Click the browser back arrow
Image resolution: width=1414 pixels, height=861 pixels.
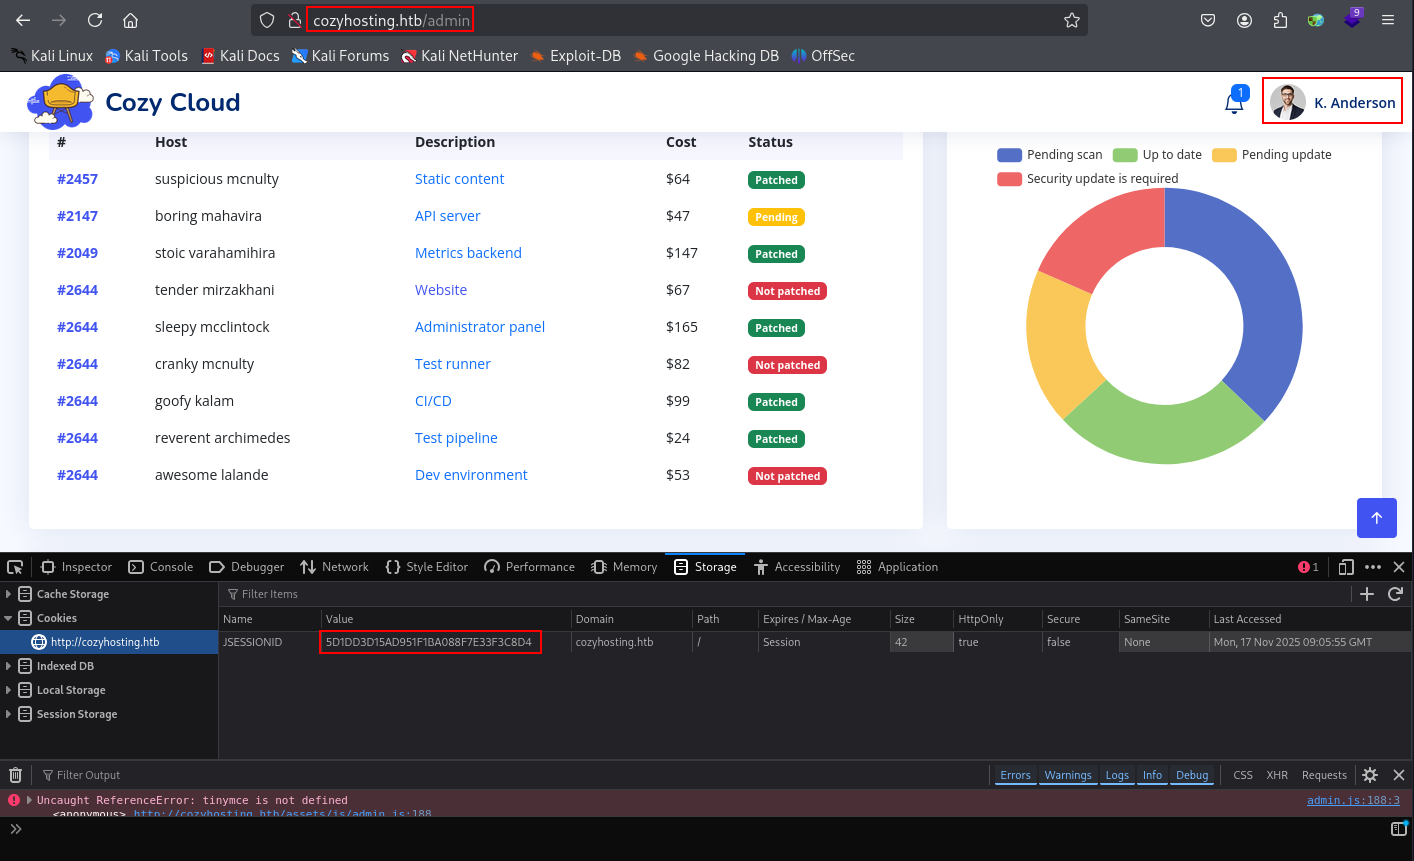coord(23,20)
